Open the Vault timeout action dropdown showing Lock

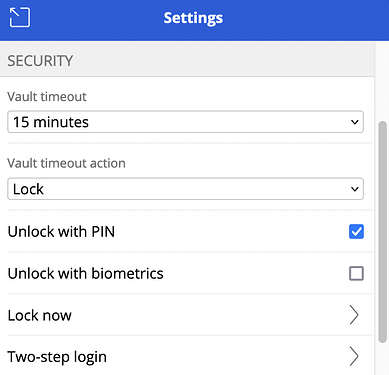(185, 189)
